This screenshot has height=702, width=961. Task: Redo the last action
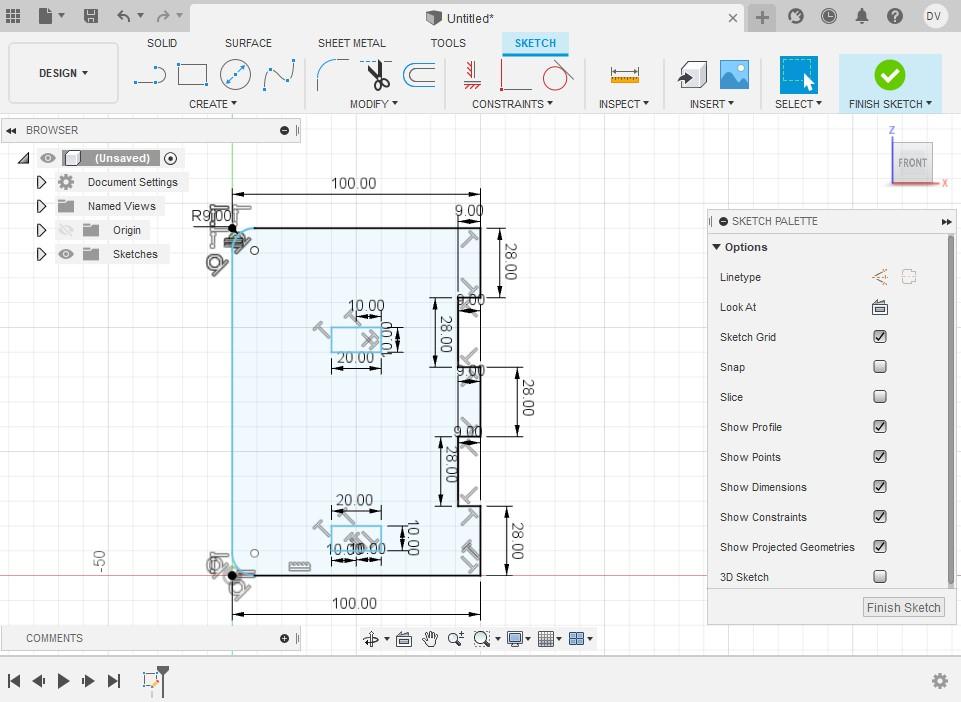tap(163, 16)
